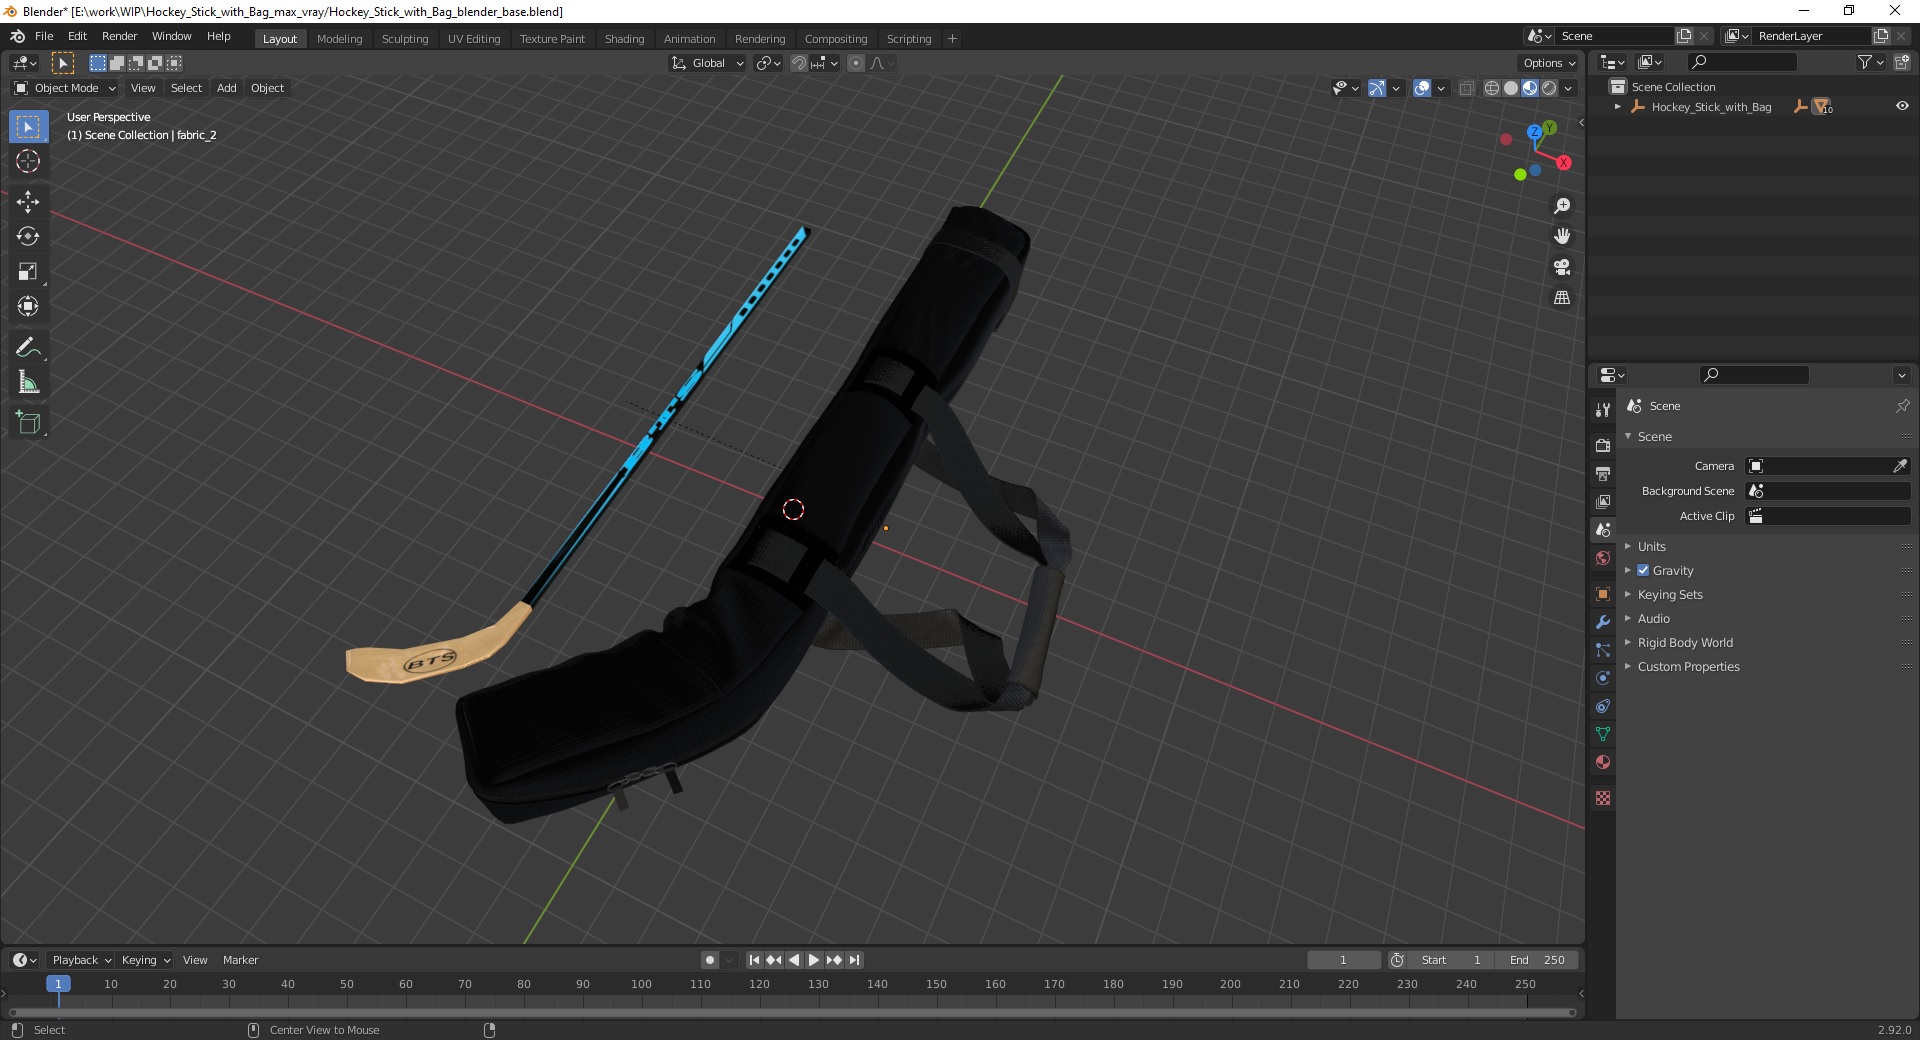This screenshot has height=1040, width=1920.
Task: Click Marker in the timeline header
Action: tap(240, 960)
